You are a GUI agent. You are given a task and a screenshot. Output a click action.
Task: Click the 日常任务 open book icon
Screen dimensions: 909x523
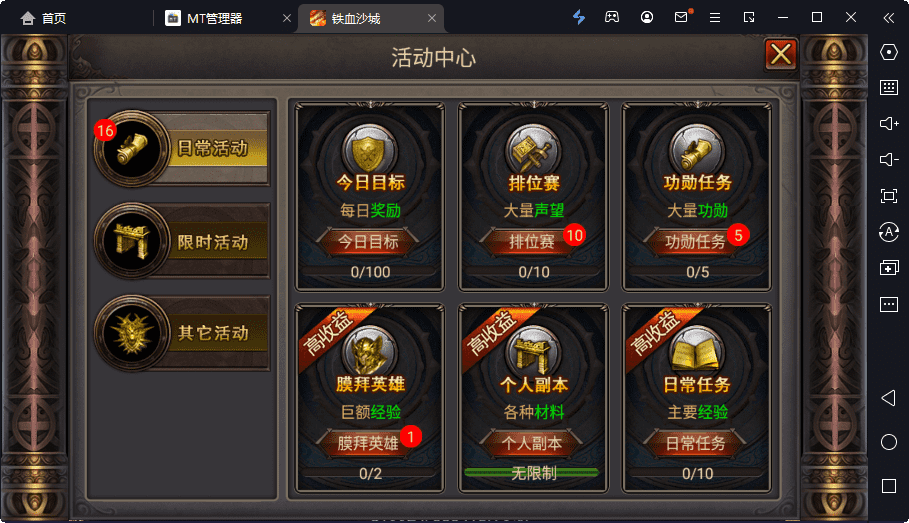pos(697,351)
